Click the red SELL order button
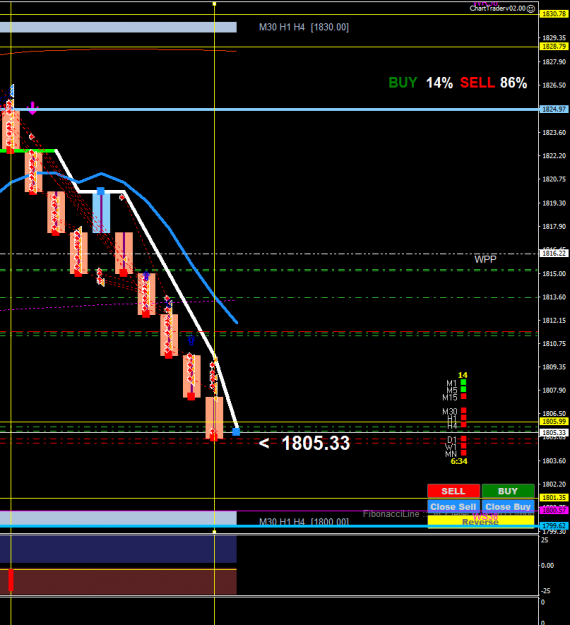 pos(454,491)
